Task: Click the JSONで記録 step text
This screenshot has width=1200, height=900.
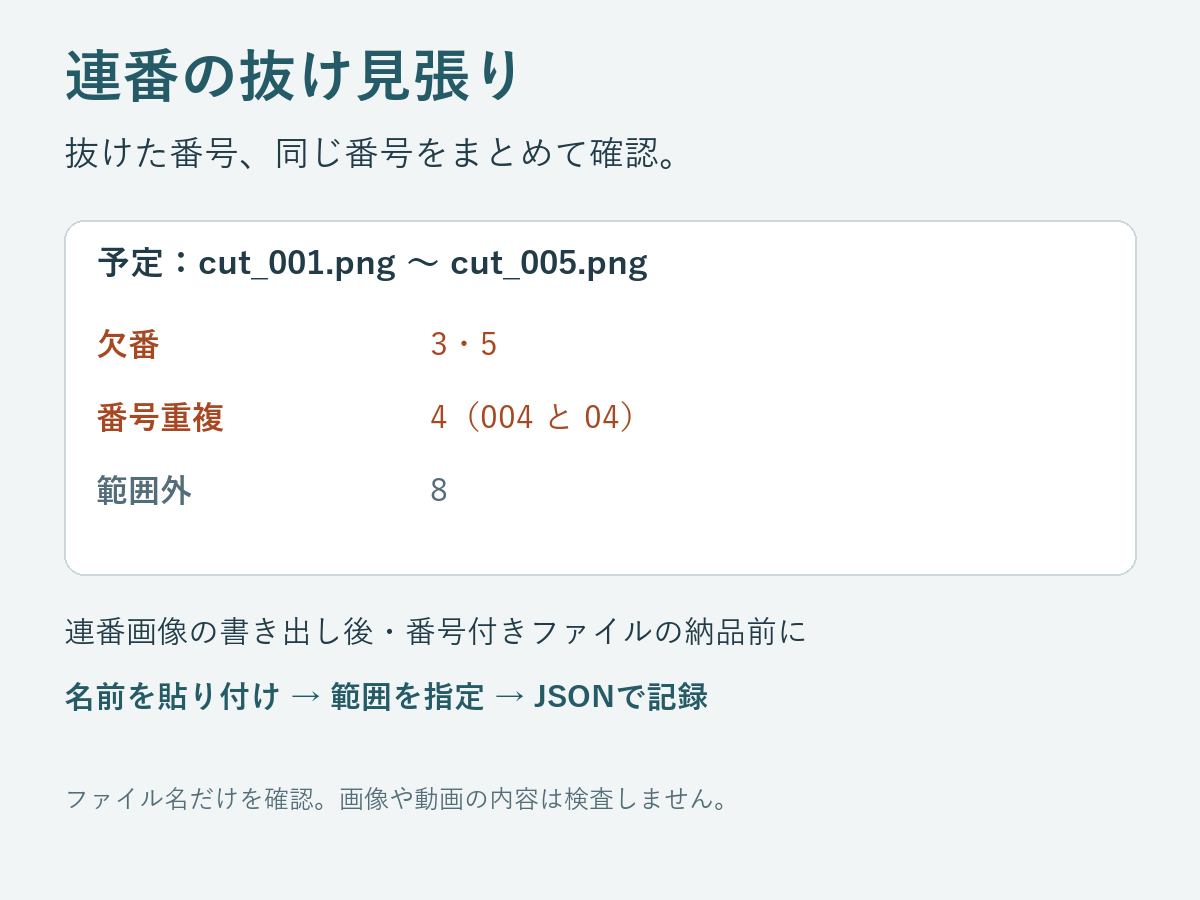Action: coord(621,696)
